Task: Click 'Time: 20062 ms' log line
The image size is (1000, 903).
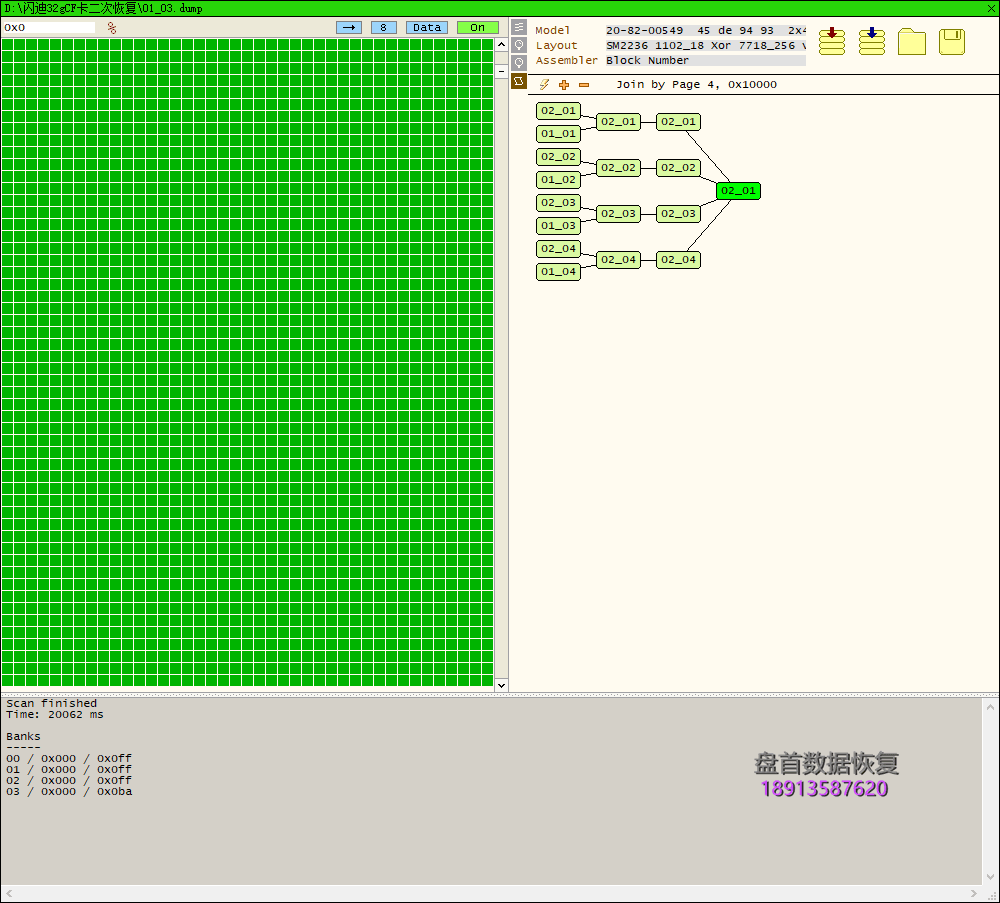Action: tap(55, 714)
